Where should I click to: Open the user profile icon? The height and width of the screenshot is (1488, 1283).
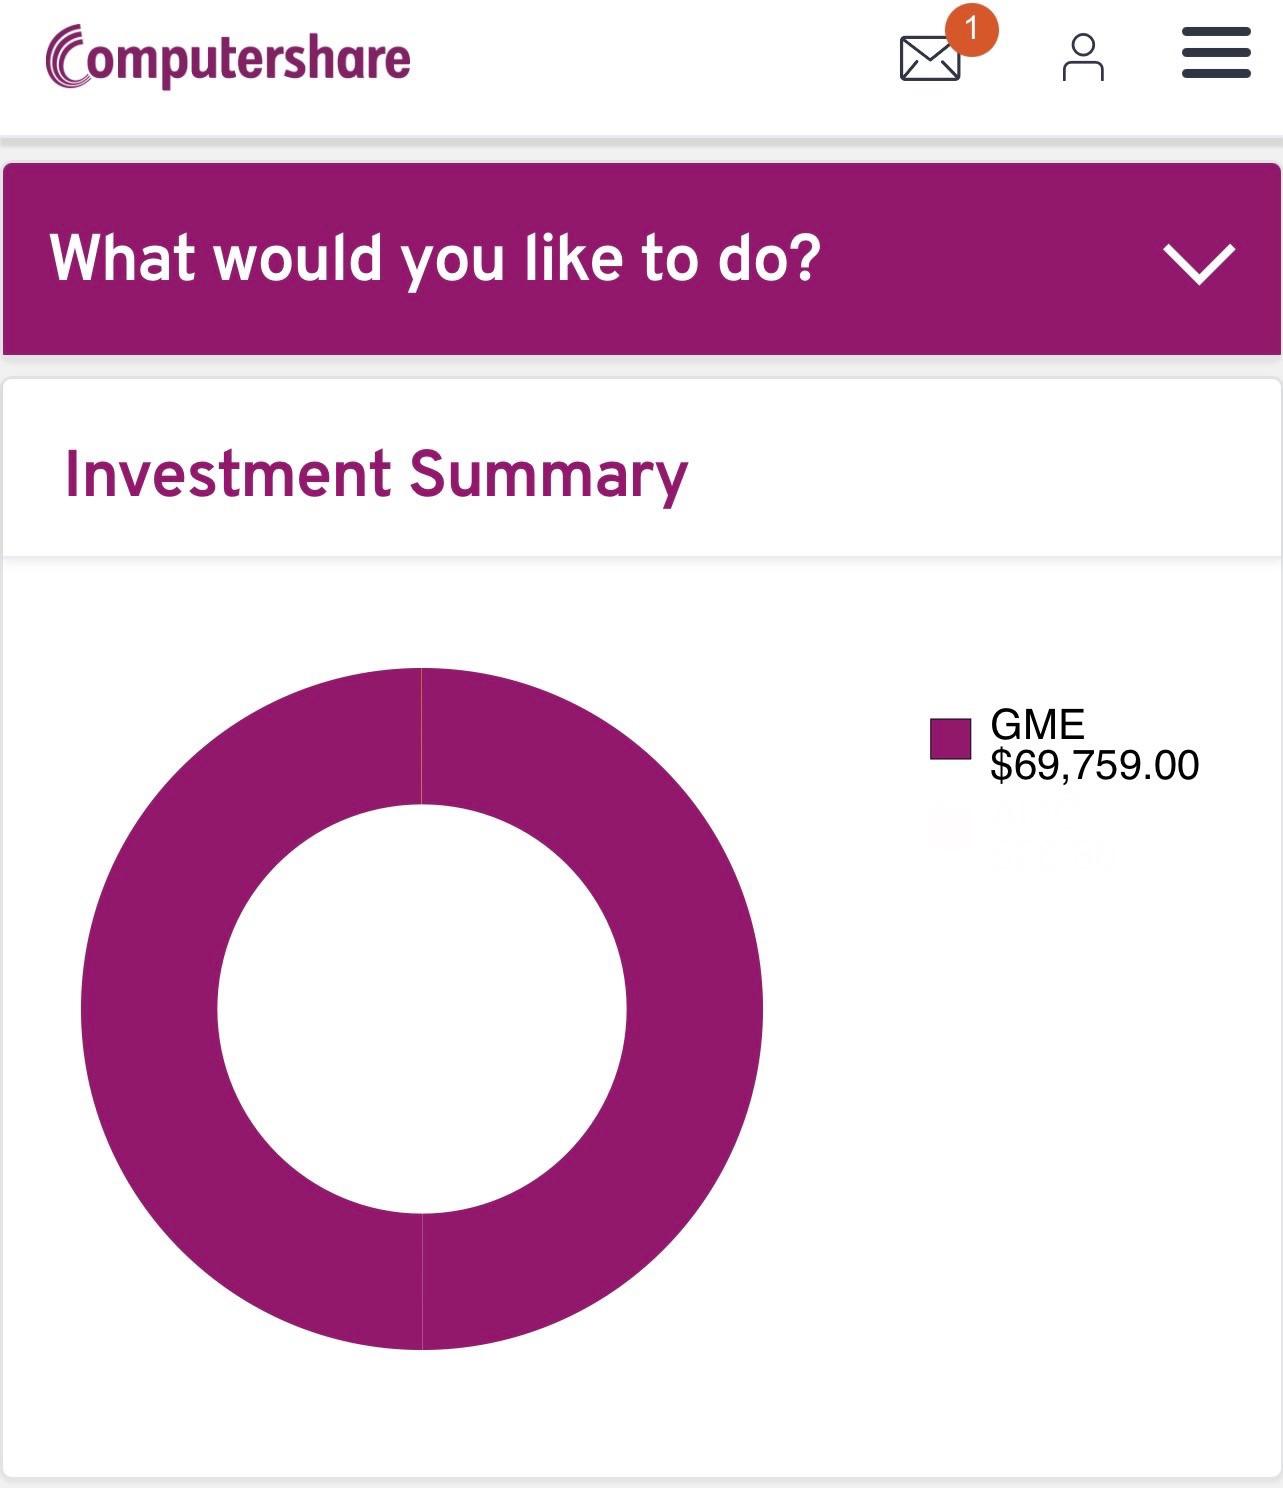1083,58
